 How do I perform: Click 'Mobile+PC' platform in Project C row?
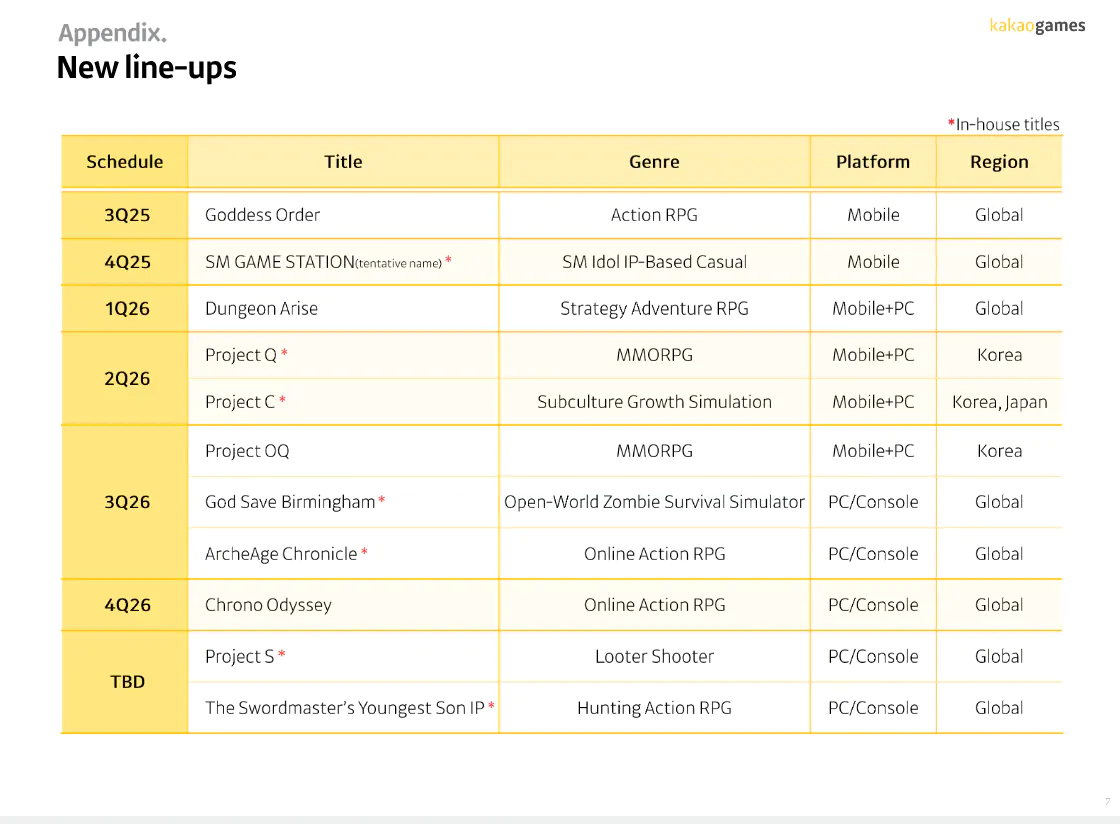(x=873, y=402)
